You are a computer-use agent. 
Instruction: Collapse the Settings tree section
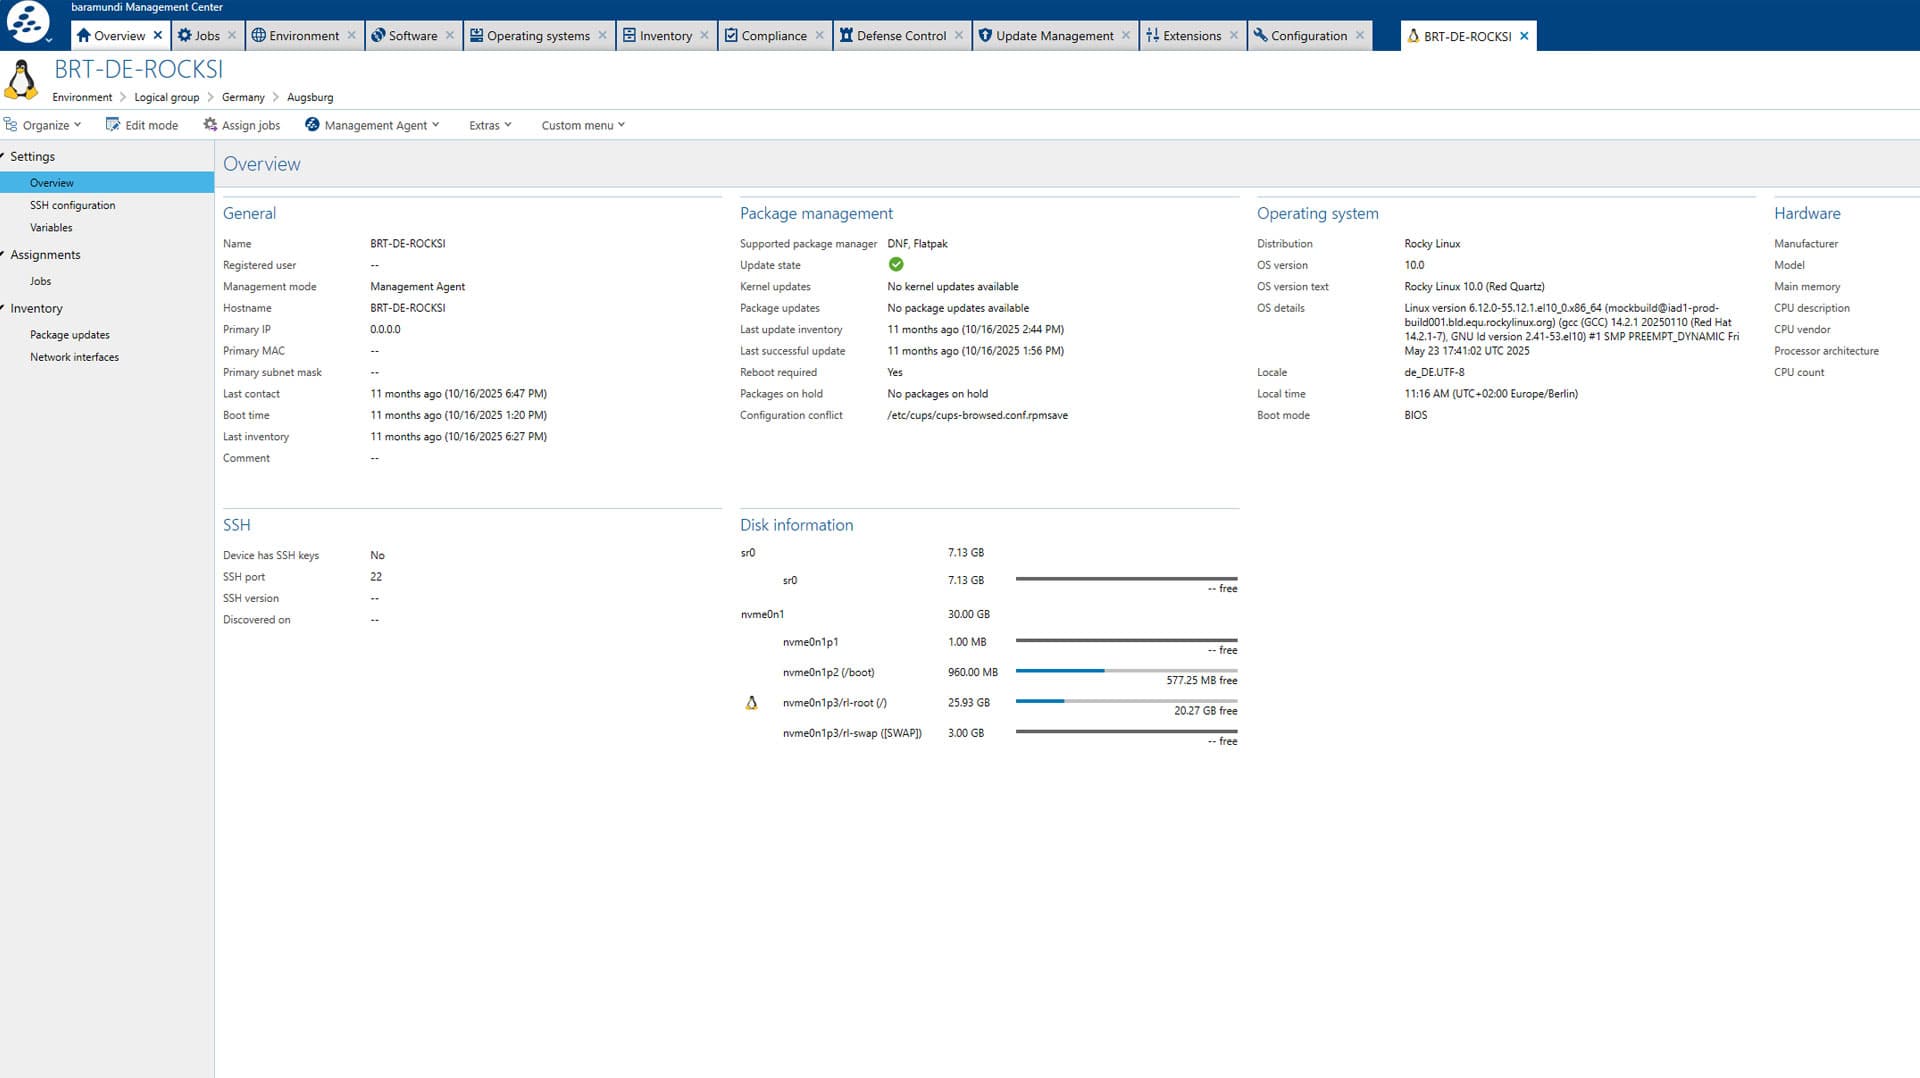pyautogui.click(x=4, y=156)
